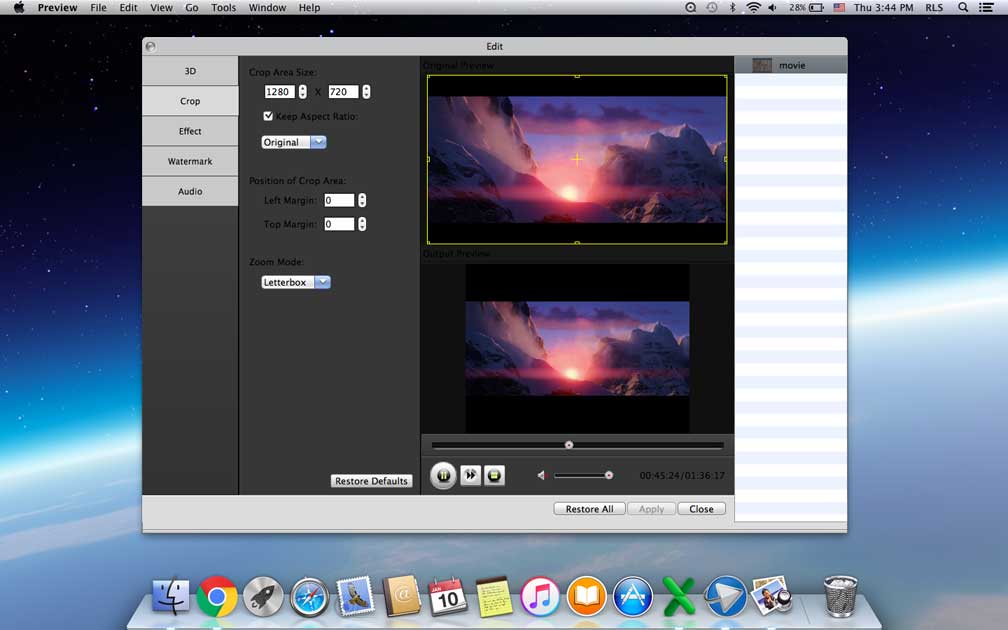Image resolution: width=1008 pixels, height=630 pixels.
Task: Click the US flag input source icon
Action: pos(839,8)
